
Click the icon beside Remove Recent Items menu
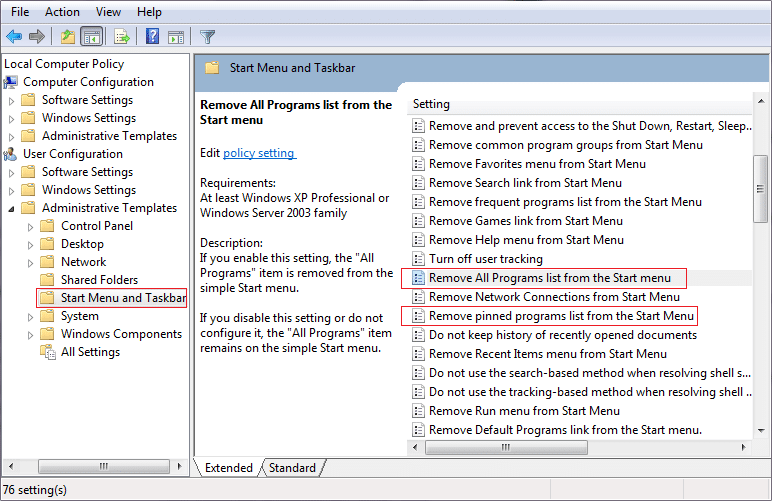[x=418, y=354]
